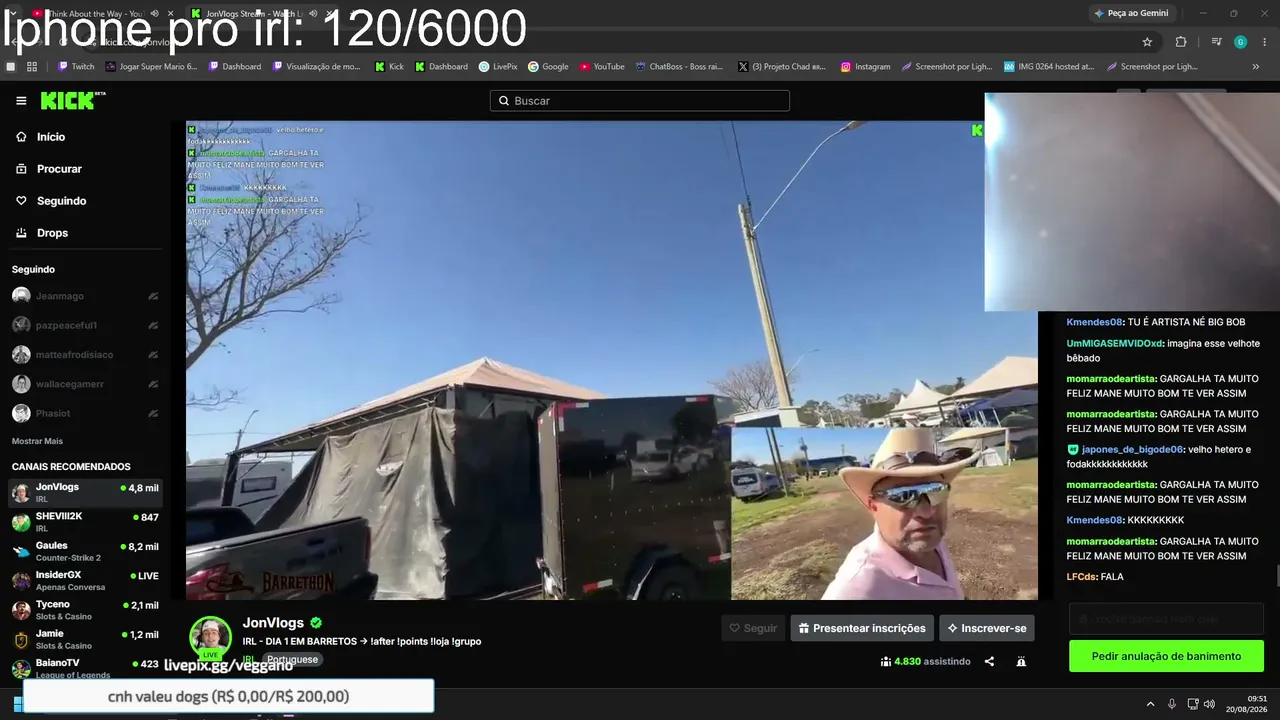Open the YouTube bookmark

pyautogui.click(x=602, y=67)
